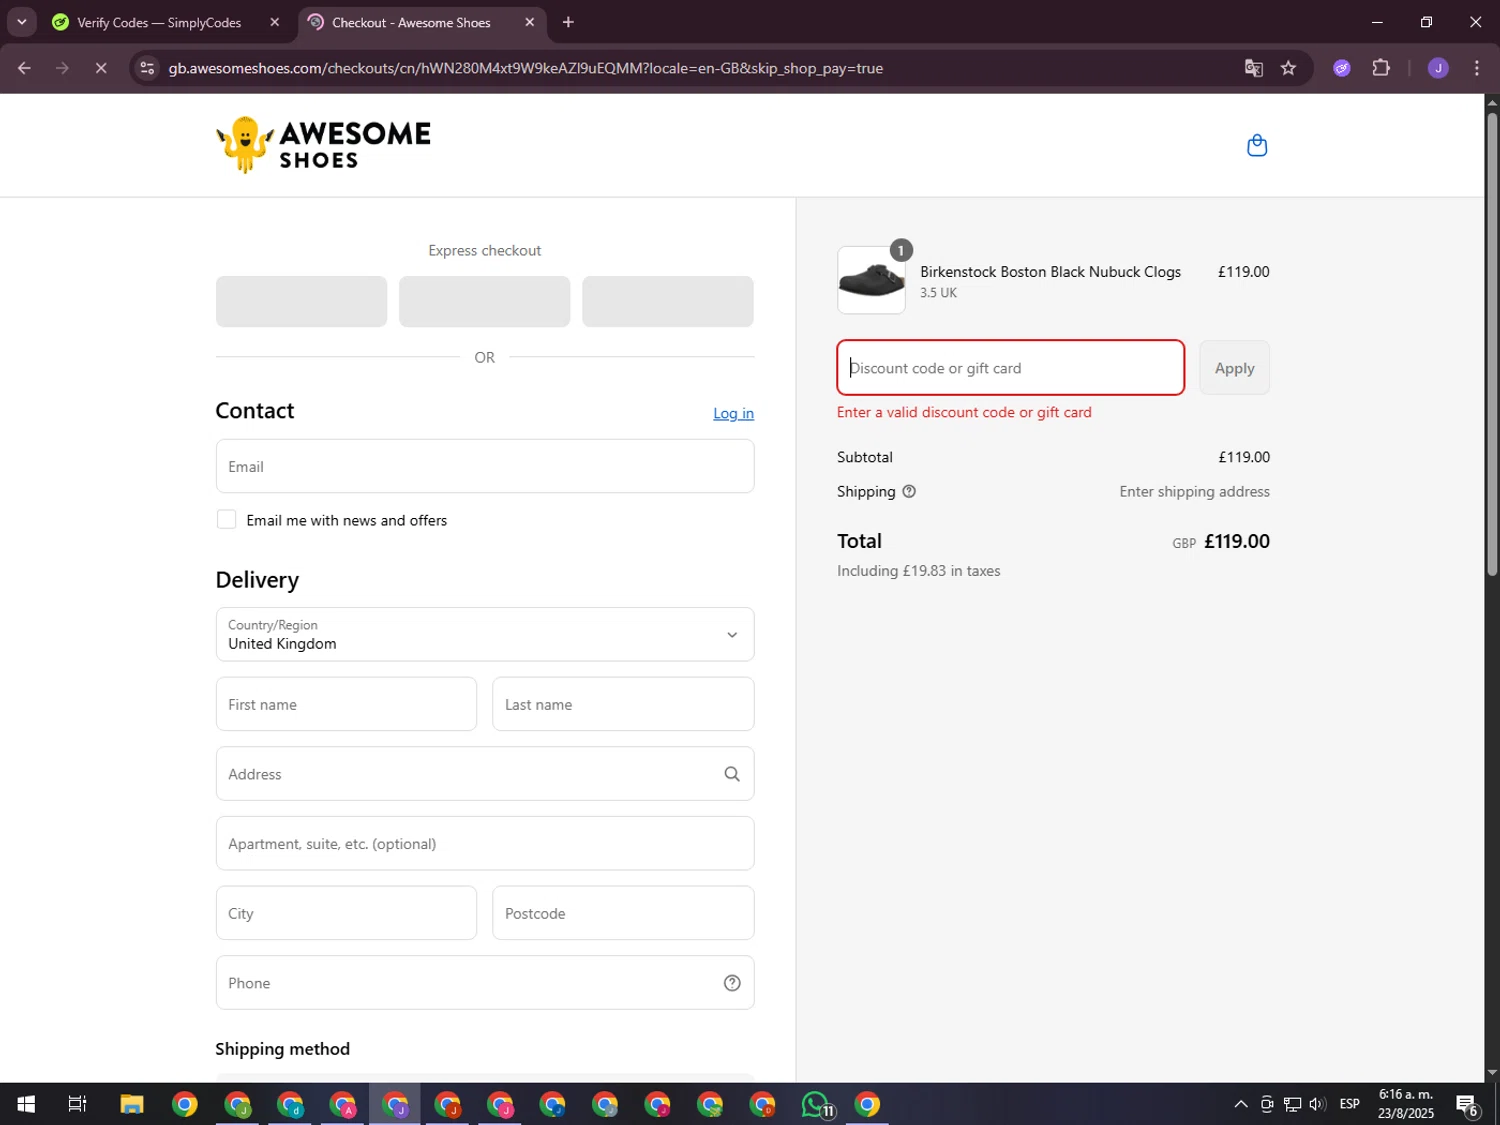Click the Apply discount button
Image resolution: width=1500 pixels, height=1125 pixels.
pos(1234,368)
